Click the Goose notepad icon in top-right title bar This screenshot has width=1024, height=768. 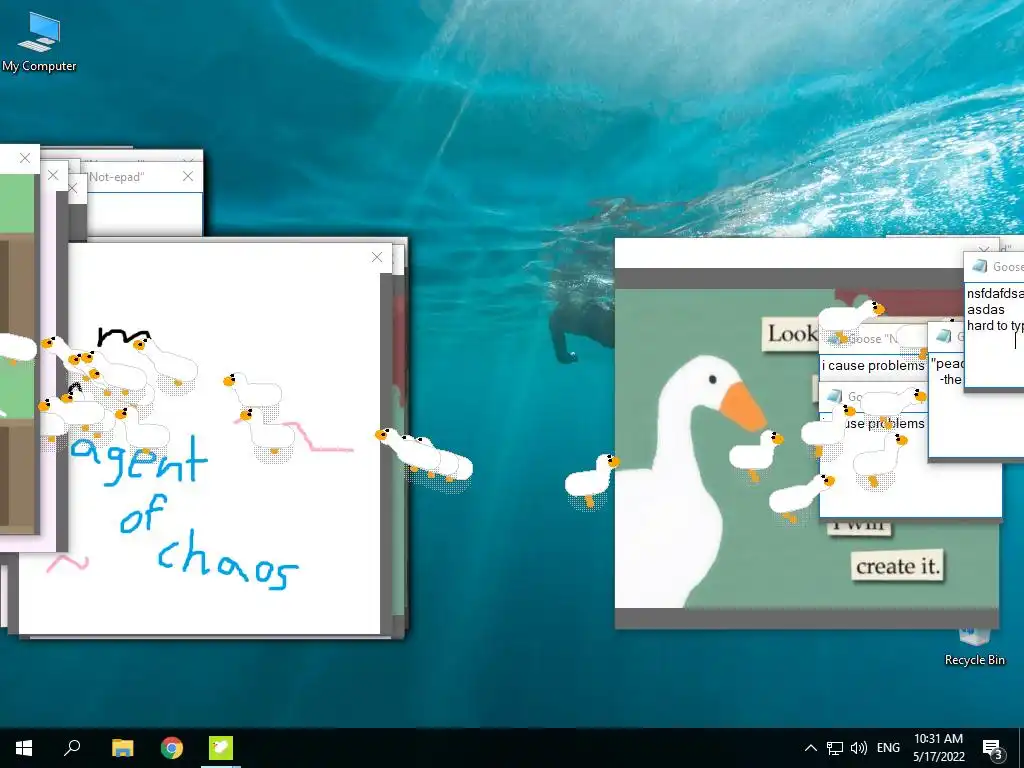point(979,266)
